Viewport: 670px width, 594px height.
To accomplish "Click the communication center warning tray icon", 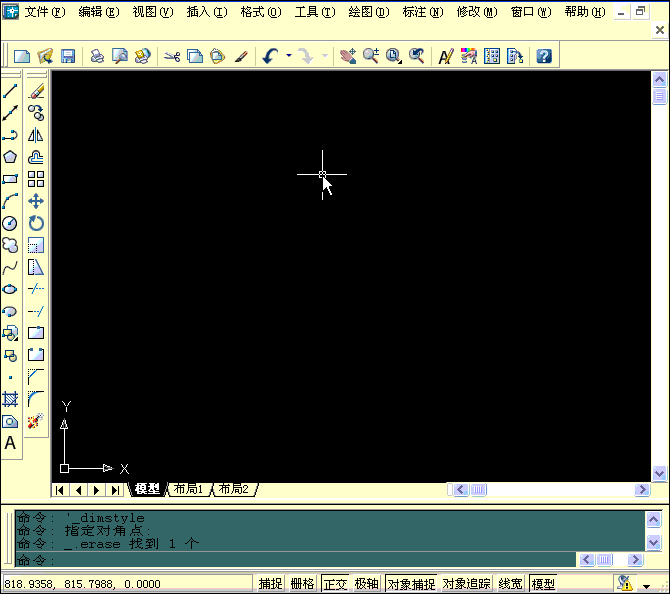I will pos(624,583).
